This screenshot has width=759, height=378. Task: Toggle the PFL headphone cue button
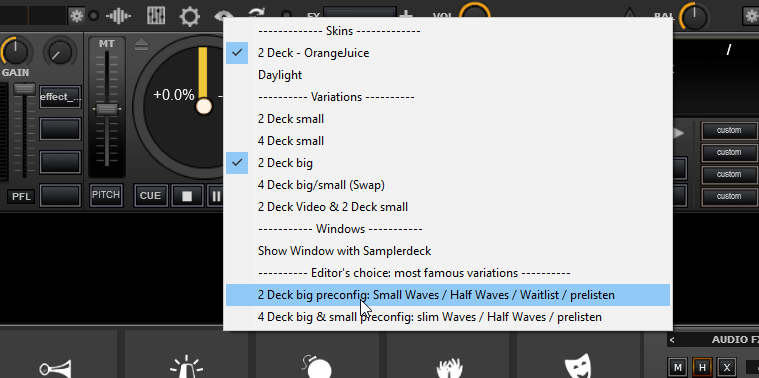(21, 197)
